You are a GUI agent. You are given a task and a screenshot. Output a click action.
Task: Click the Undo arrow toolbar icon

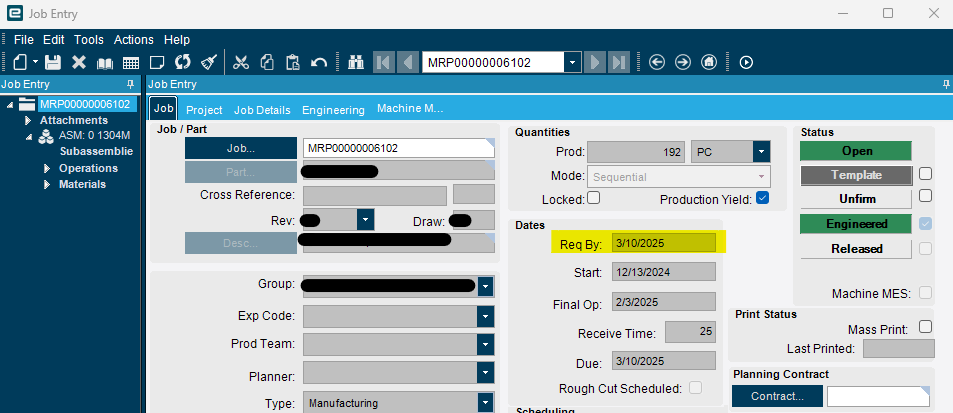tap(319, 62)
